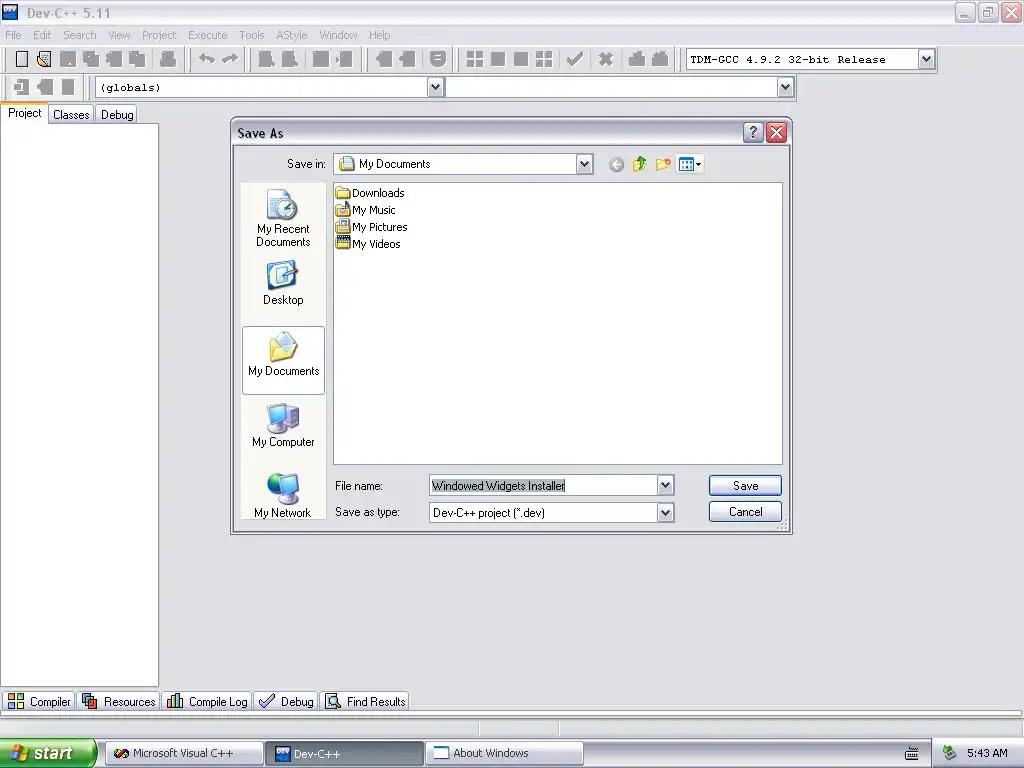1024x768 pixels.
Task: Click the Debug checkmark toolbar icon
Action: 575,59
